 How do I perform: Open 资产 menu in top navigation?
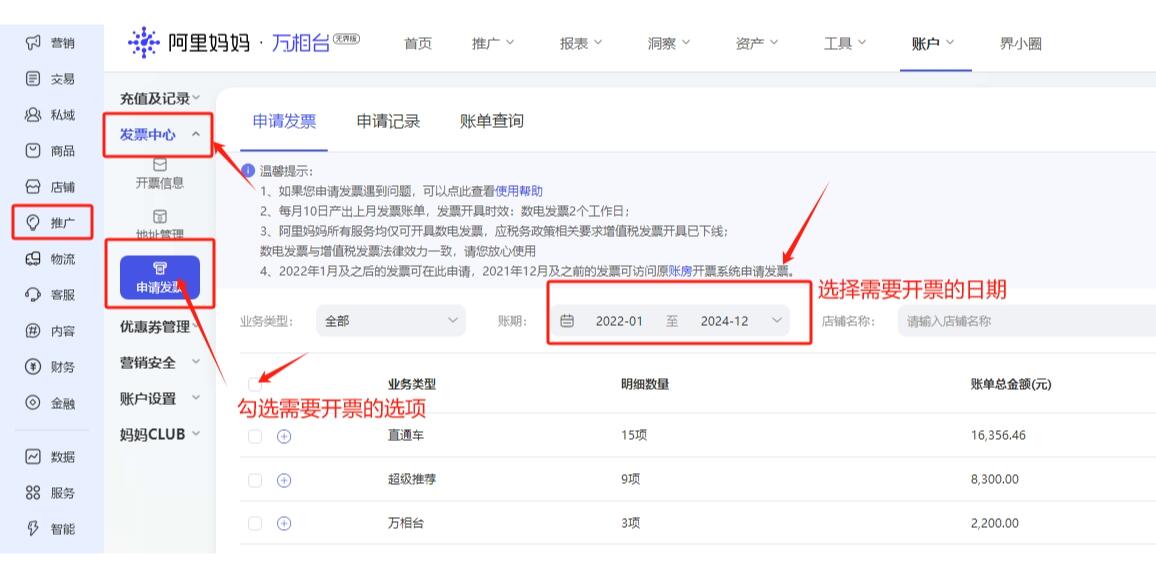pyautogui.click(x=756, y=43)
